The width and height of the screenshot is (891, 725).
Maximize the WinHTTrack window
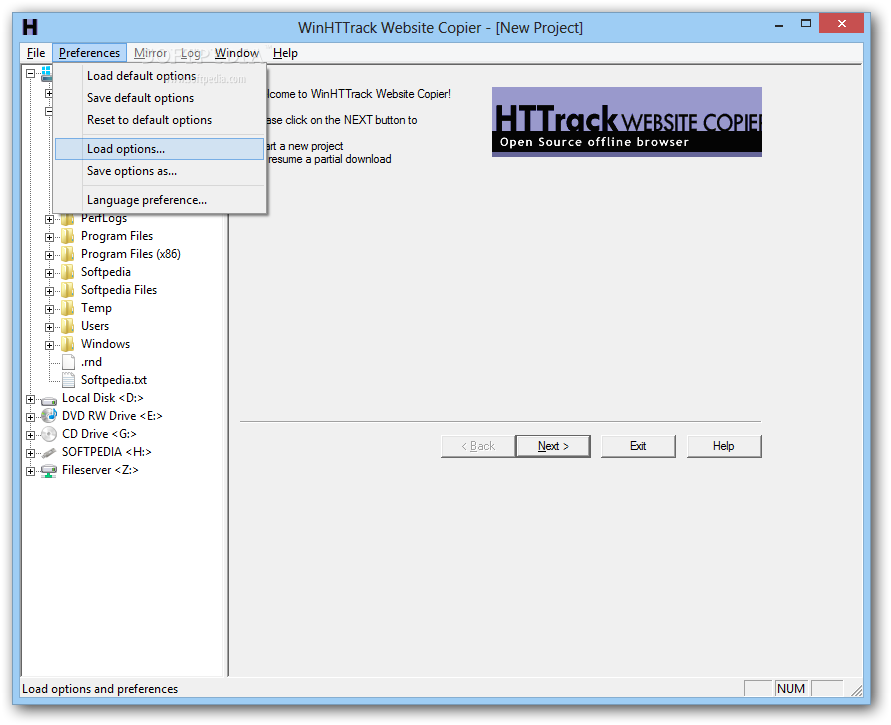pyautogui.click(x=806, y=24)
